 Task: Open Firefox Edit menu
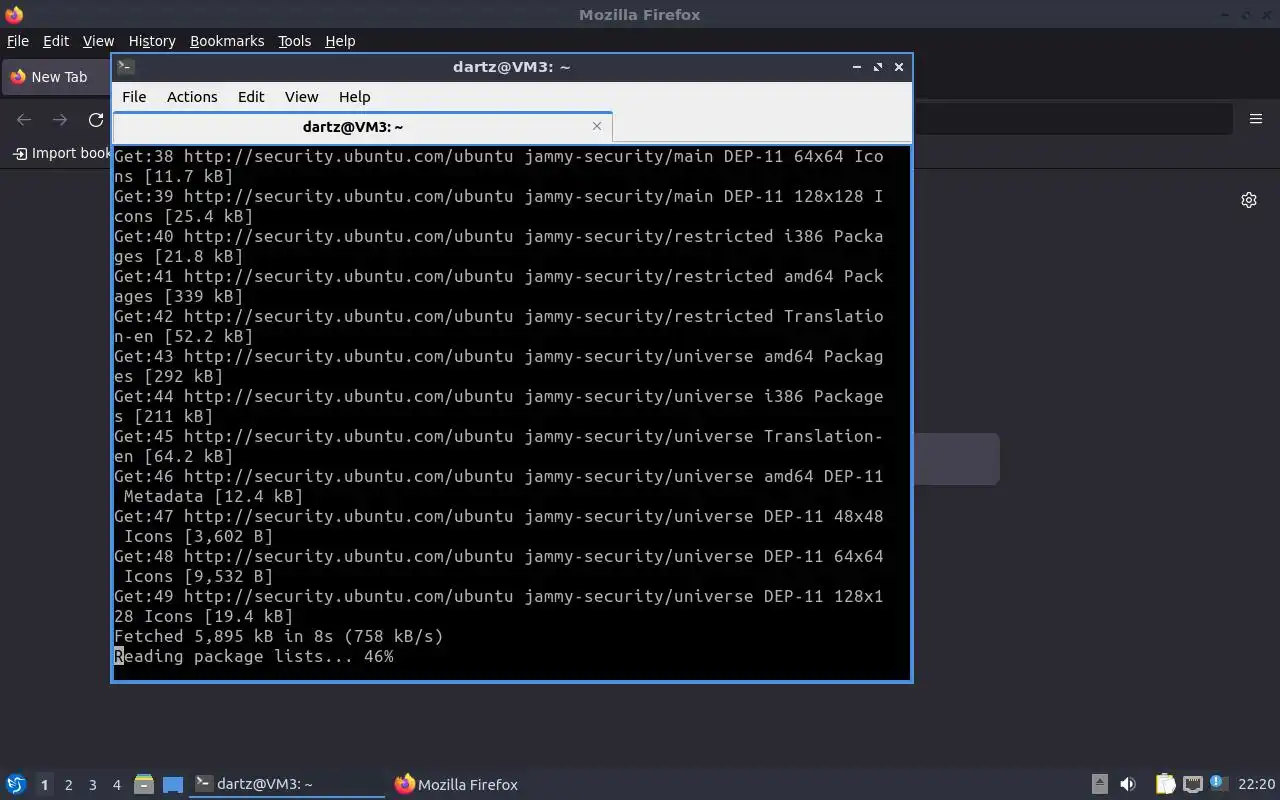56,41
